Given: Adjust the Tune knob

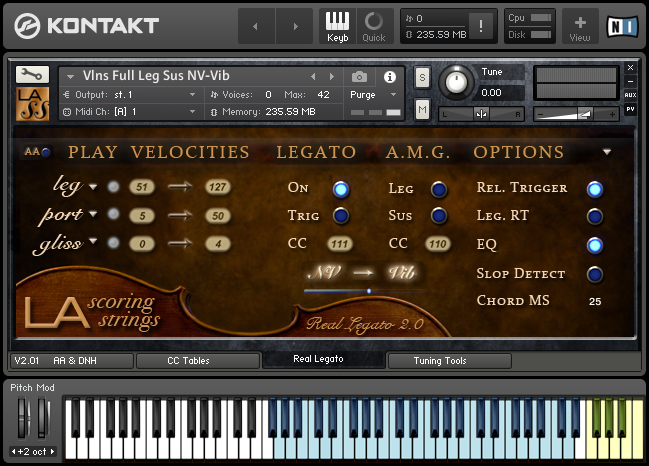Looking at the screenshot, I should coord(456,82).
